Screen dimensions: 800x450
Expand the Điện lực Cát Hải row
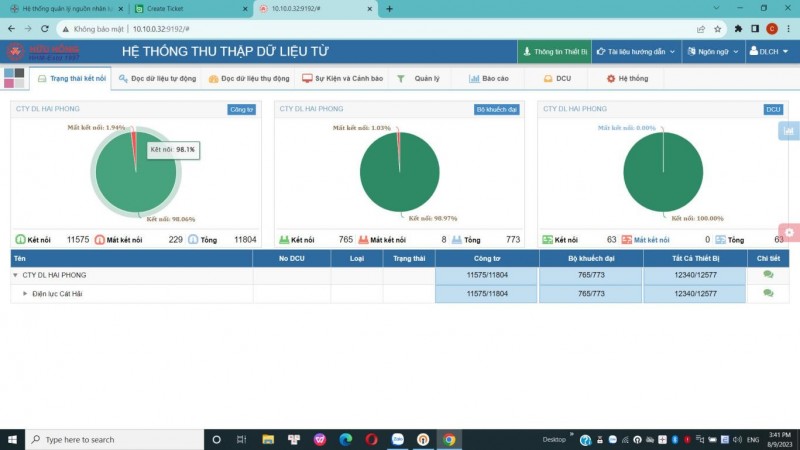click(x=25, y=293)
